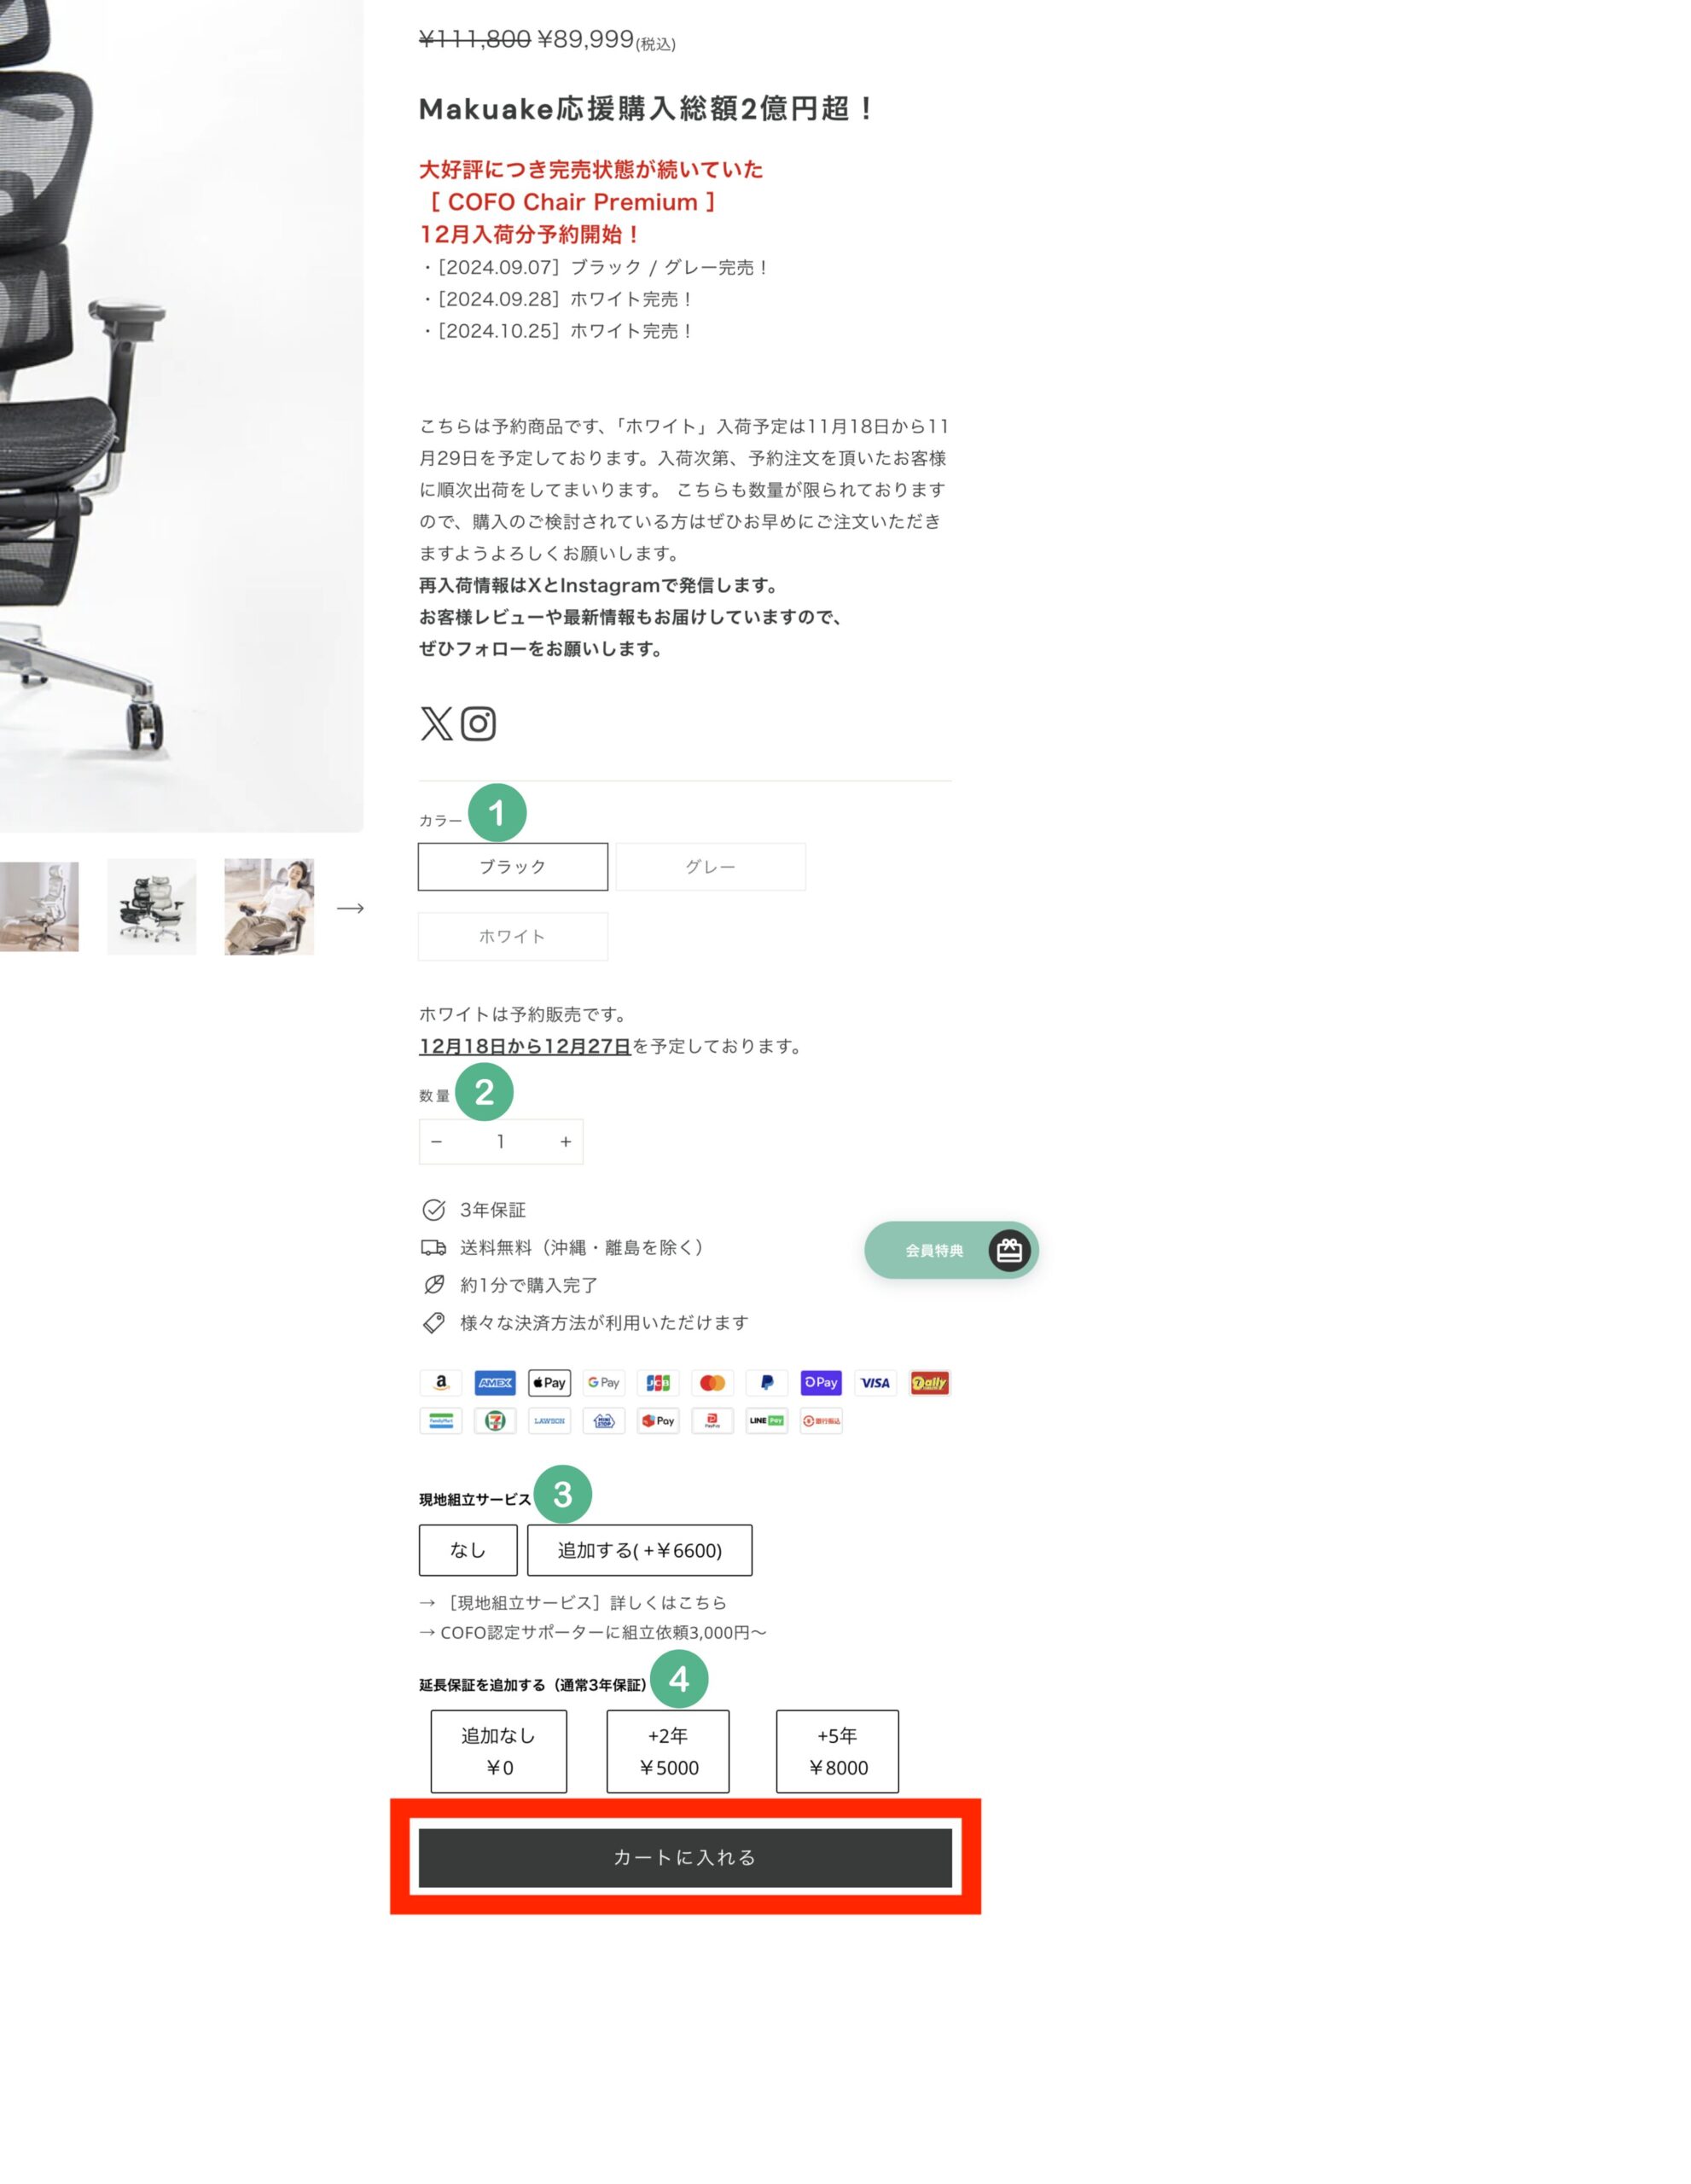1691x2184 pixels.
Task: Click the X (Twitter) social icon
Action: [x=438, y=723]
